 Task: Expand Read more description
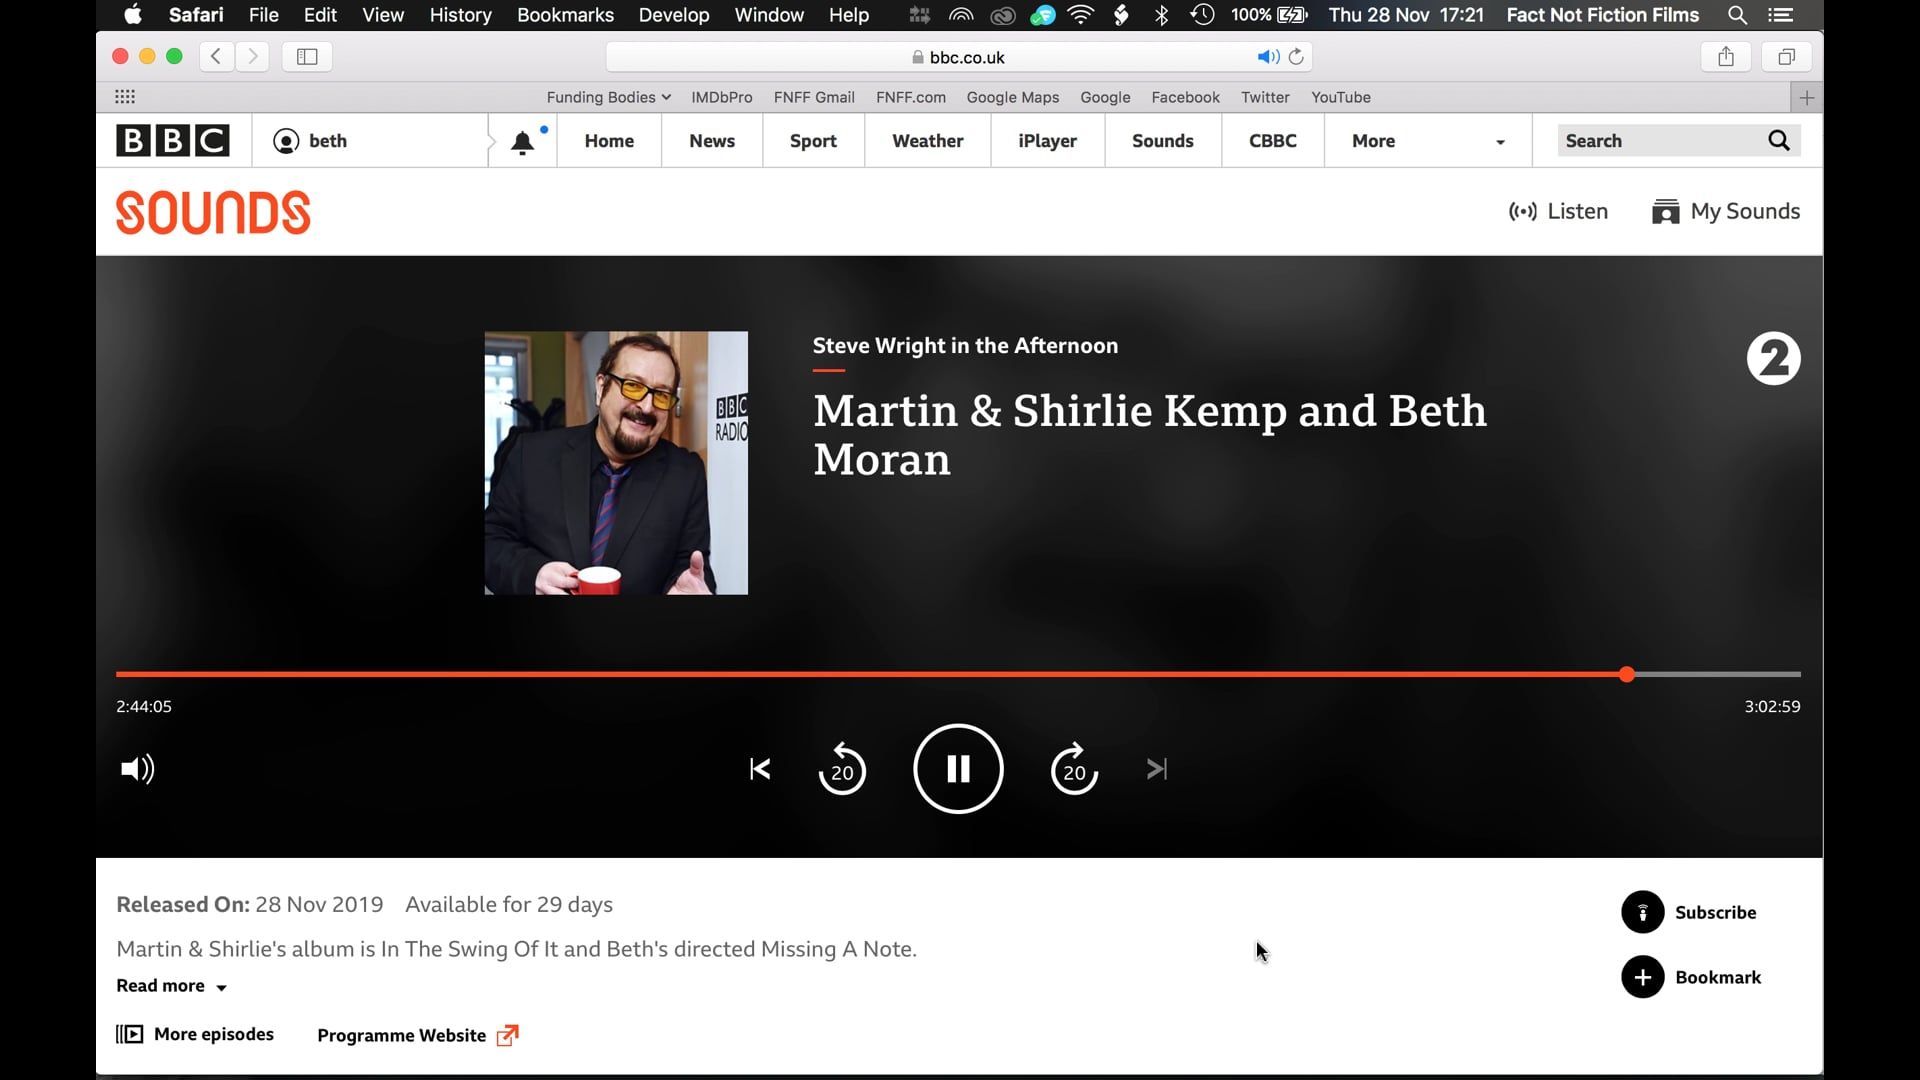click(172, 986)
